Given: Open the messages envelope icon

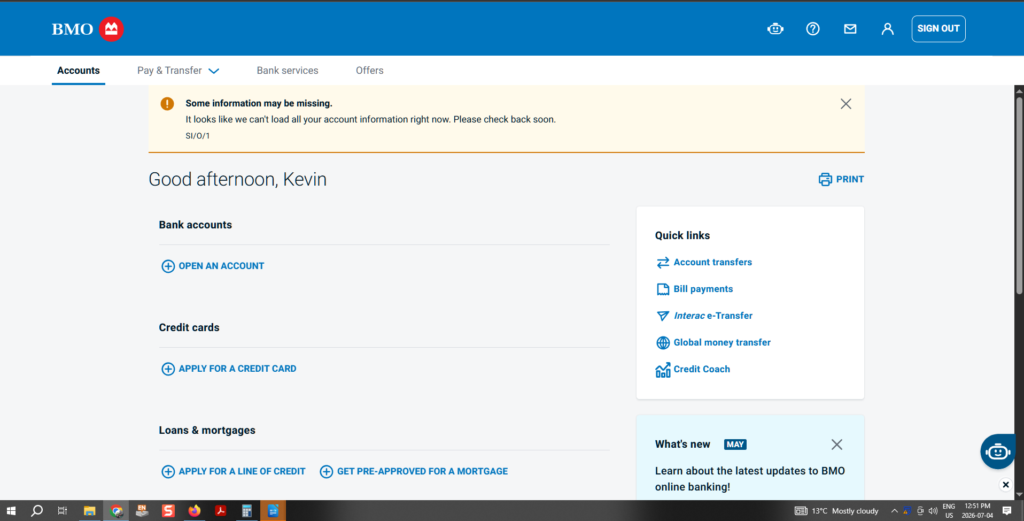Looking at the screenshot, I should [850, 29].
